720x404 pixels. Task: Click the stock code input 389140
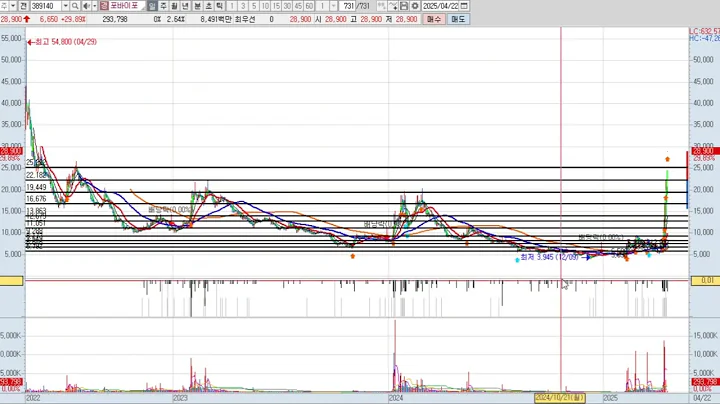click(x=46, y=6)
